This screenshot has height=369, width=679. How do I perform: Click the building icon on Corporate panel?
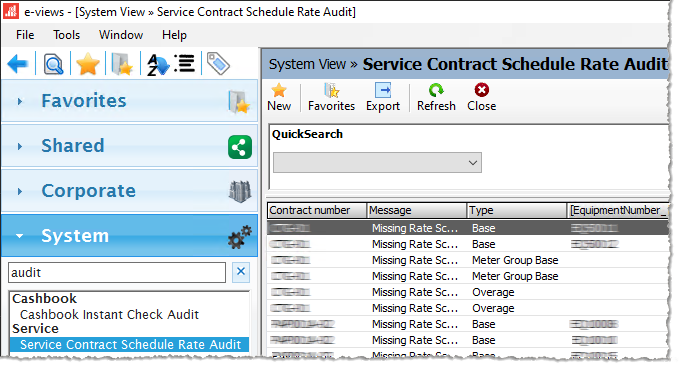point(240,191)
